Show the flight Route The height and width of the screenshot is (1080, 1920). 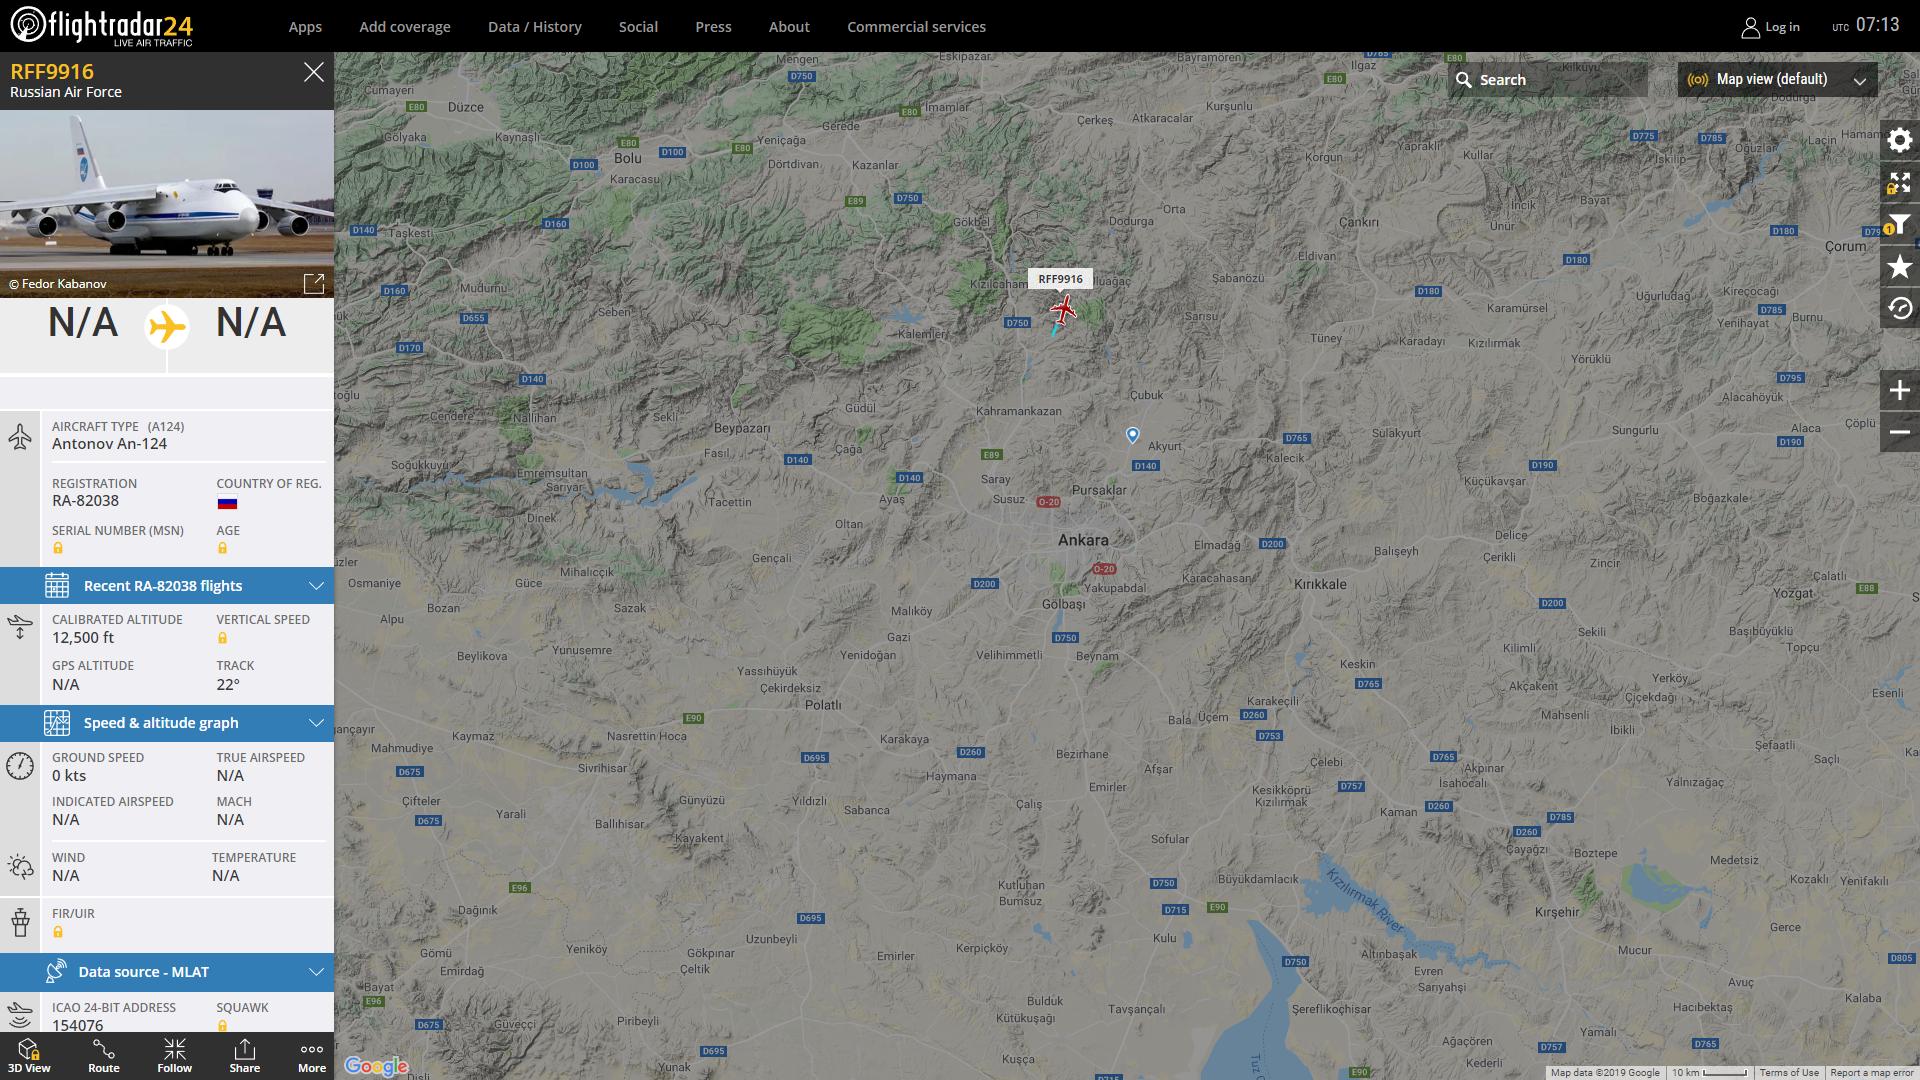(104, 1056)
